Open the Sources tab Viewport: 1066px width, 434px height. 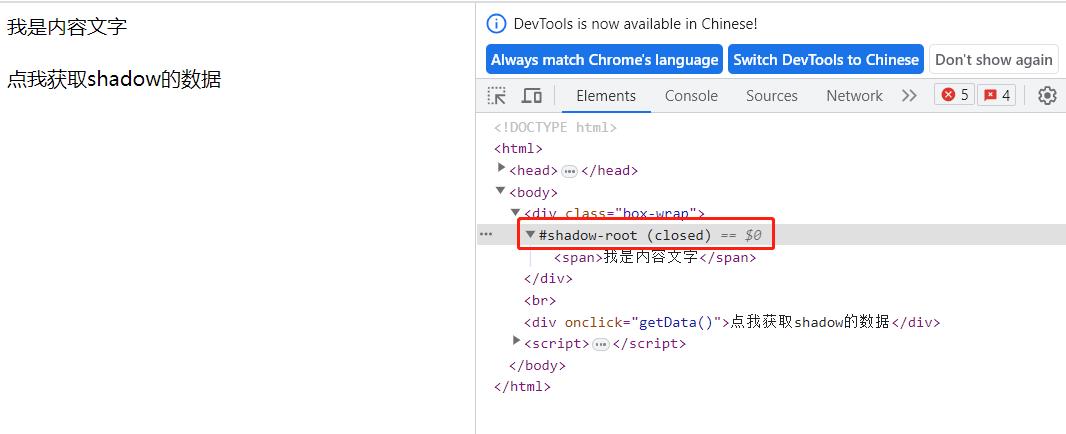click(772, 96)
